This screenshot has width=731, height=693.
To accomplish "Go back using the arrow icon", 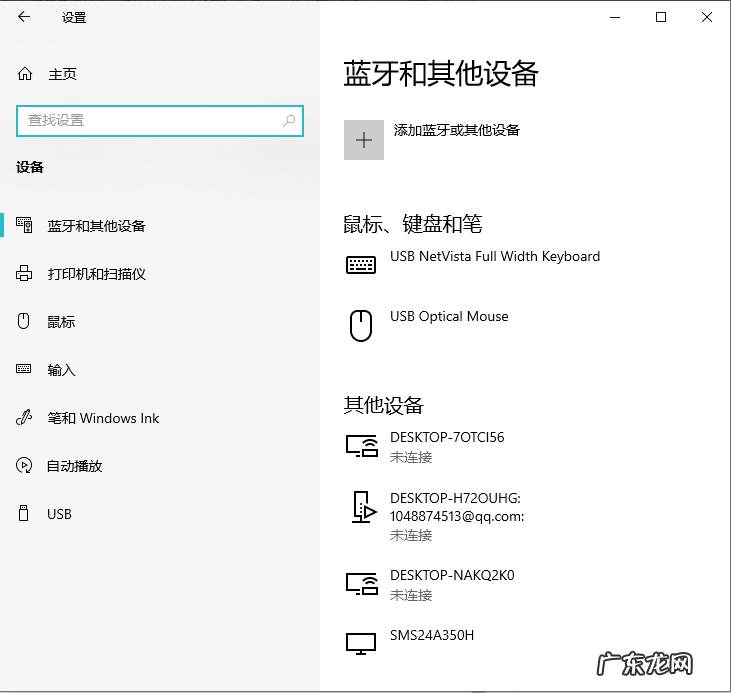I will (x=24, y=17).
